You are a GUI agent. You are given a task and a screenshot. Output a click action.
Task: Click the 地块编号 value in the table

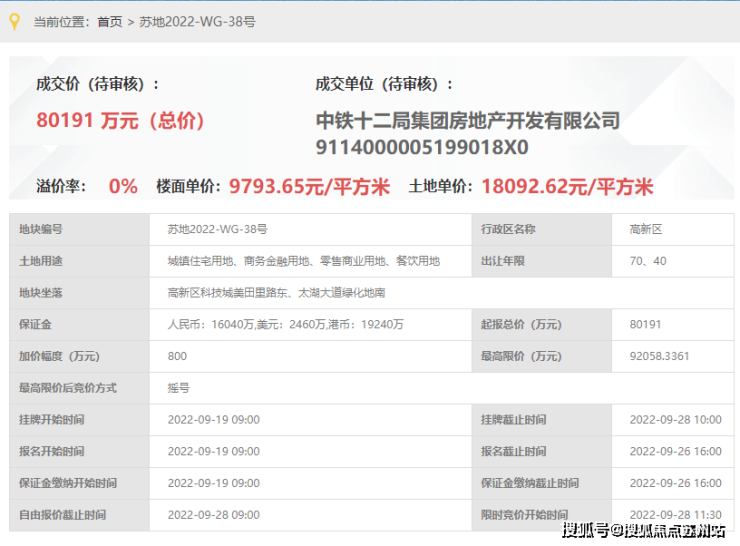pyautogui.click(x=217, y=229)
